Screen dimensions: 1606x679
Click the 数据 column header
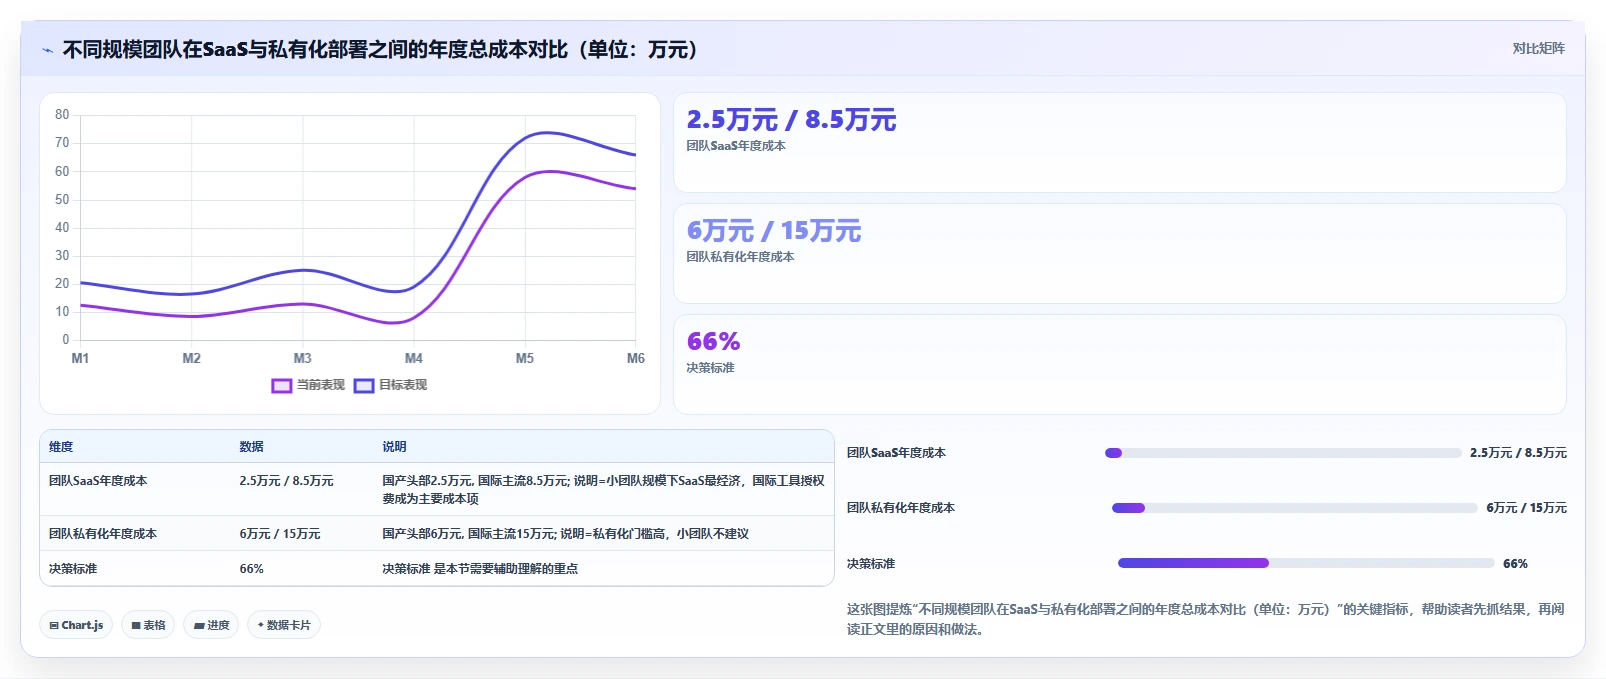pyautogui.click(x=251, y=447)
